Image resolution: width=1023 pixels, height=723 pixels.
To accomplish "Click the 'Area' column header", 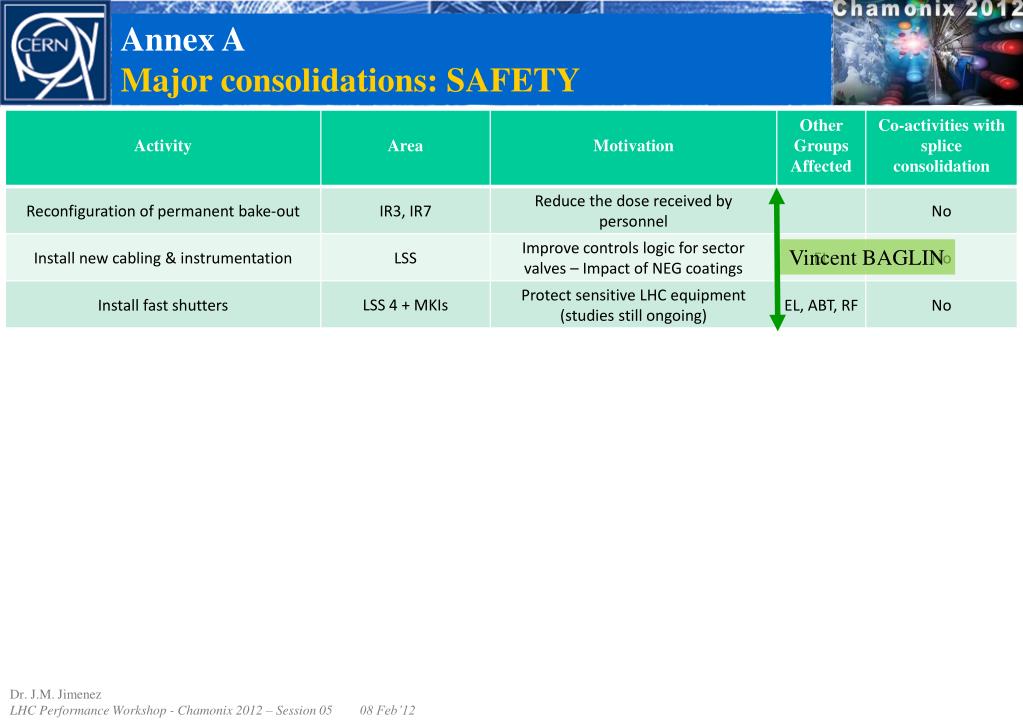I will pos(405,146).
